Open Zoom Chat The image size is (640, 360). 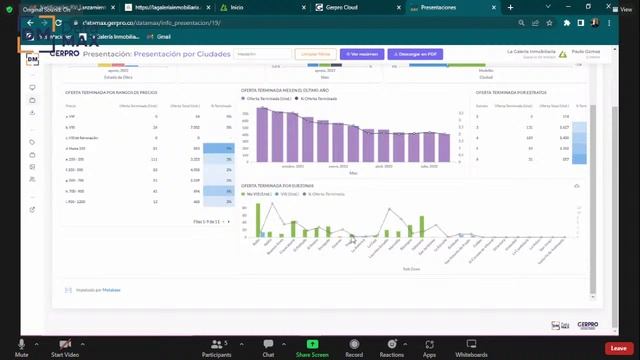(268, 348)
